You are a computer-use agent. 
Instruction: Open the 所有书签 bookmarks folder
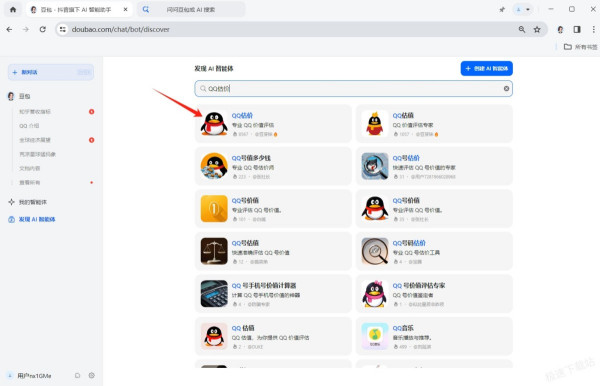pyautogui.click(x=580, y=47)
